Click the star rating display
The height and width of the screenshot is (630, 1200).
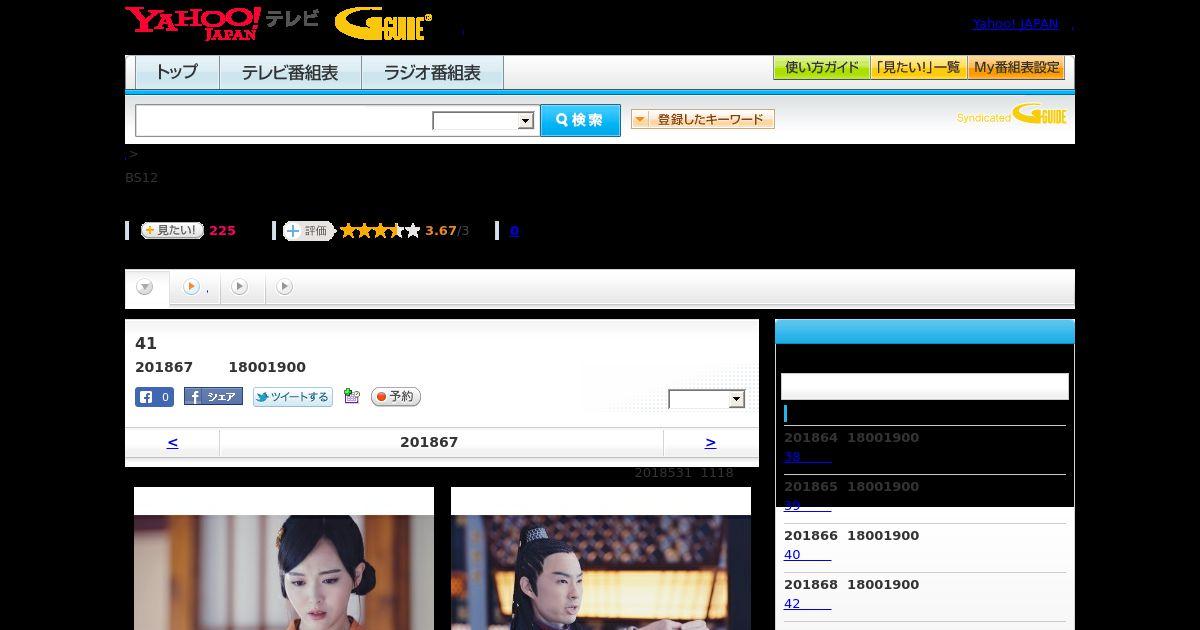pos(380,231)
